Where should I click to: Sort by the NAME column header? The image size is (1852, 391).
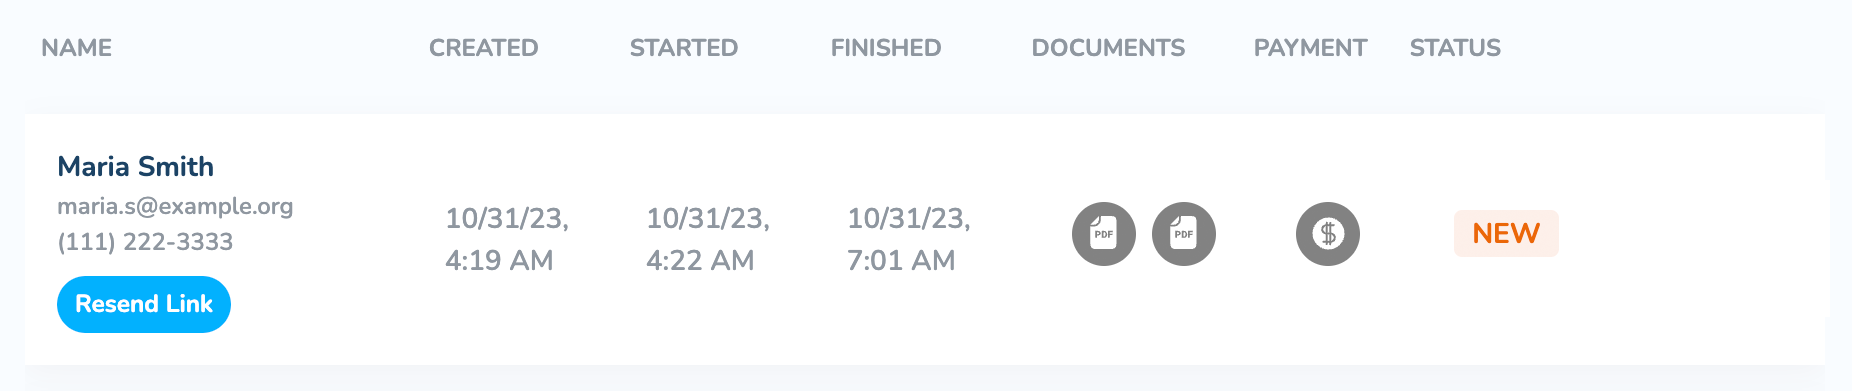[x=77, y=47]
